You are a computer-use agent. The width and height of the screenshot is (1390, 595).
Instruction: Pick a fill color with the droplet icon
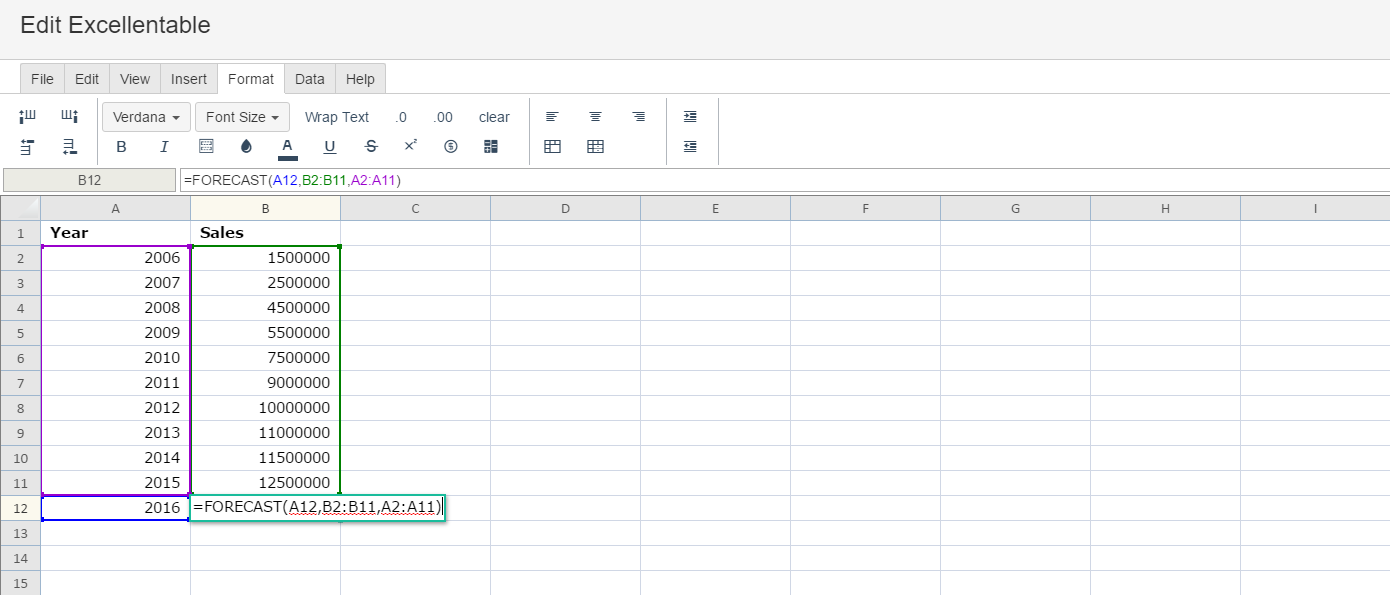click(247, 147)
